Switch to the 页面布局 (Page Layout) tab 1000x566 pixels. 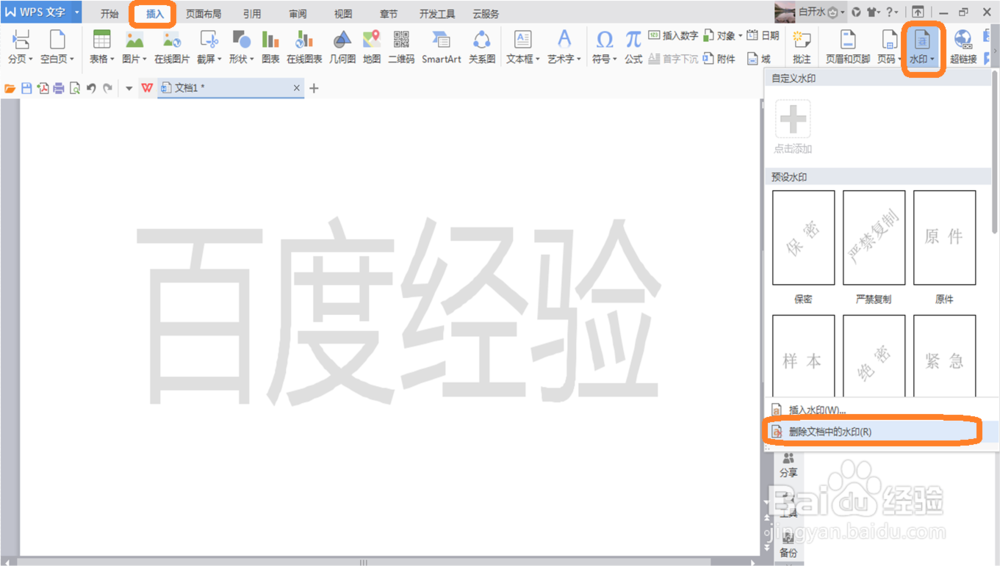click(203, 13)
